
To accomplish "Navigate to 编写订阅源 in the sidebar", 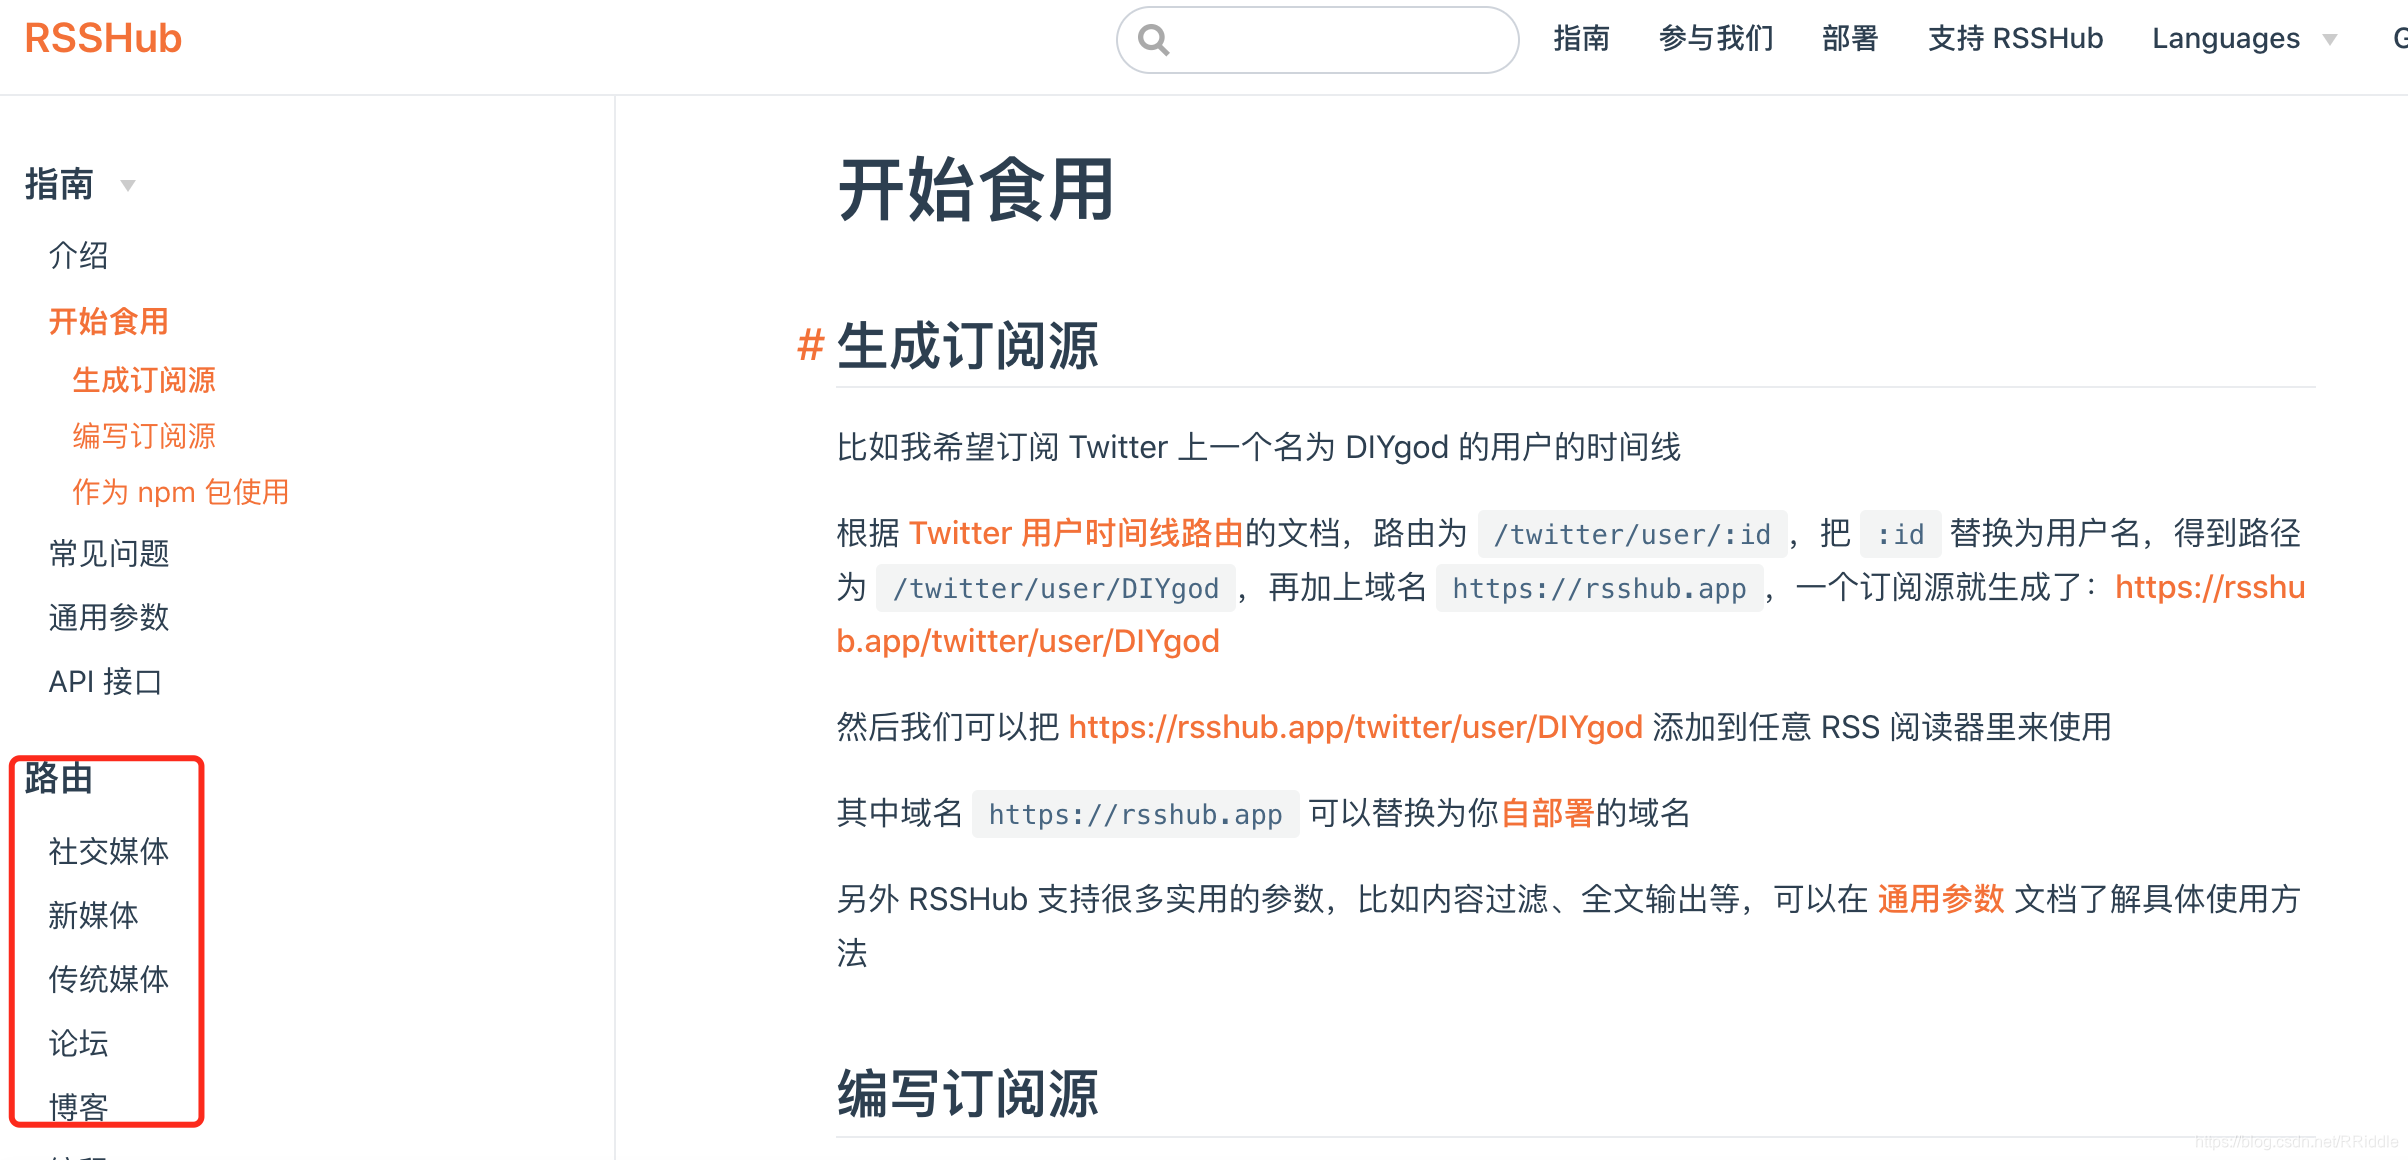I will 144,436.
